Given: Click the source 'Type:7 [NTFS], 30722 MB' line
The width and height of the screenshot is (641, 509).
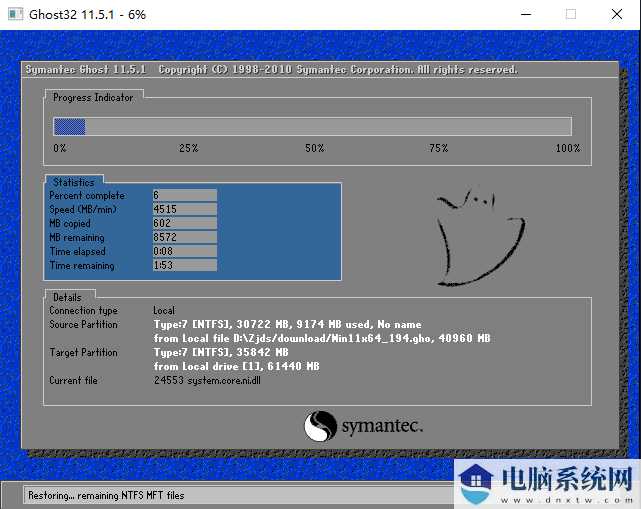Looking at the screenshot, I should (x=287, y=325).
